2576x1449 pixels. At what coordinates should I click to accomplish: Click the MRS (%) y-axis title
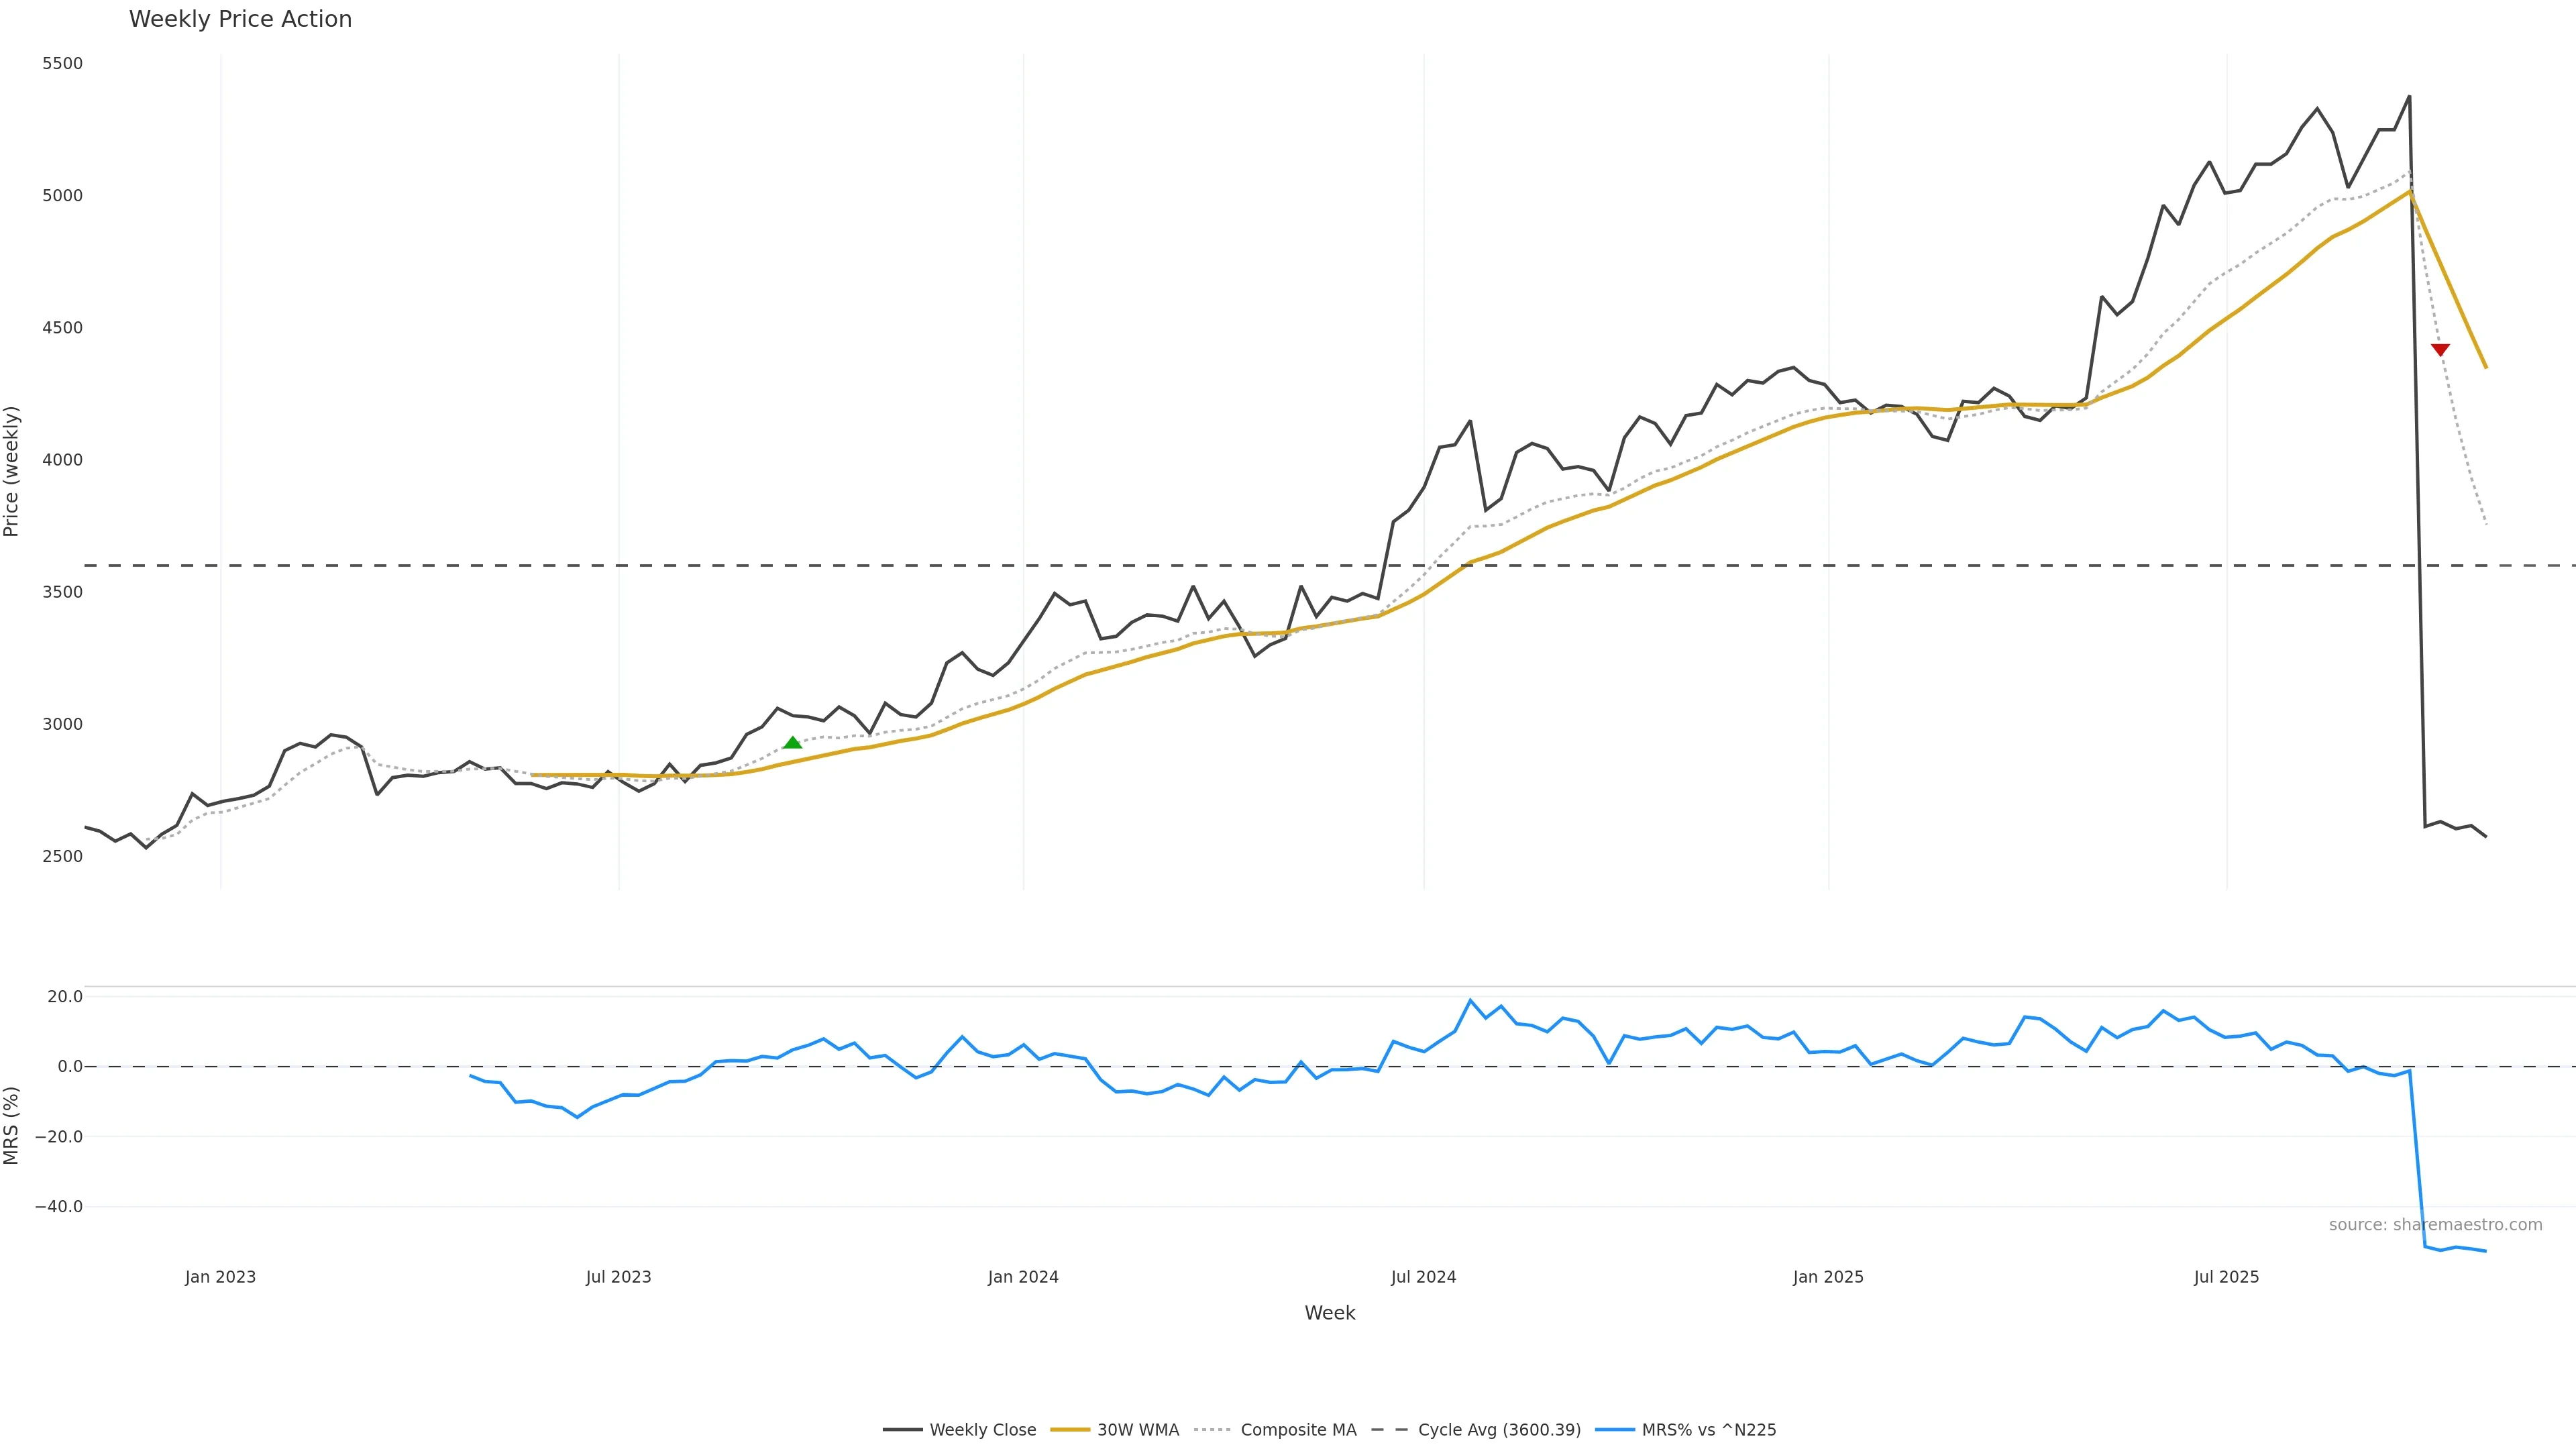tap(12, 1125)
